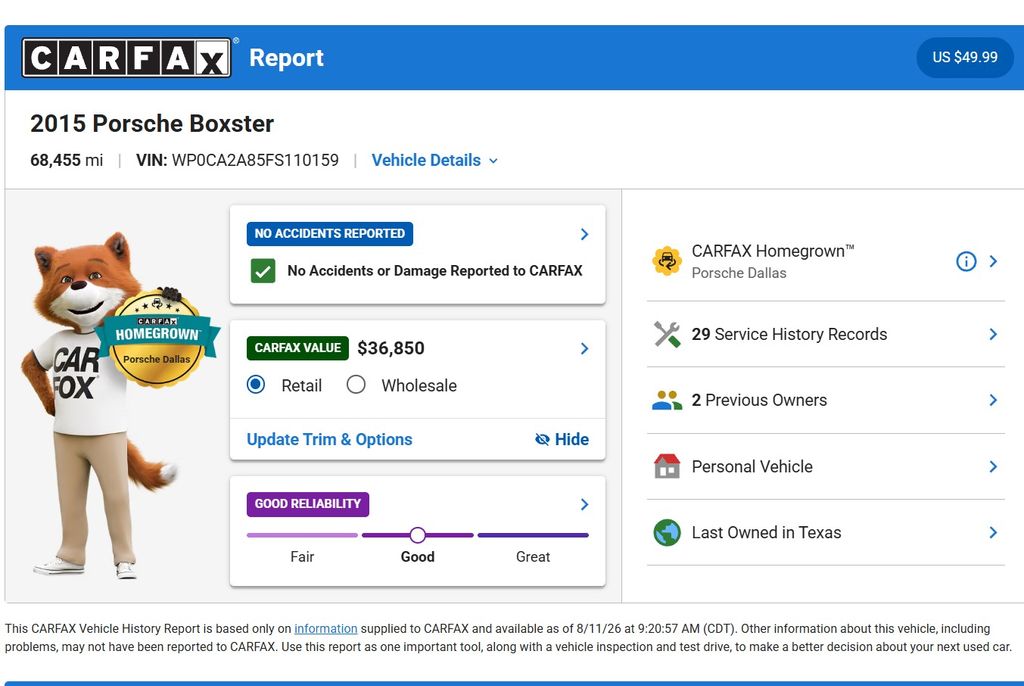Expand the Good Reliability chevron
This screenshot has height=686, width=1024.
click(584, 504)
